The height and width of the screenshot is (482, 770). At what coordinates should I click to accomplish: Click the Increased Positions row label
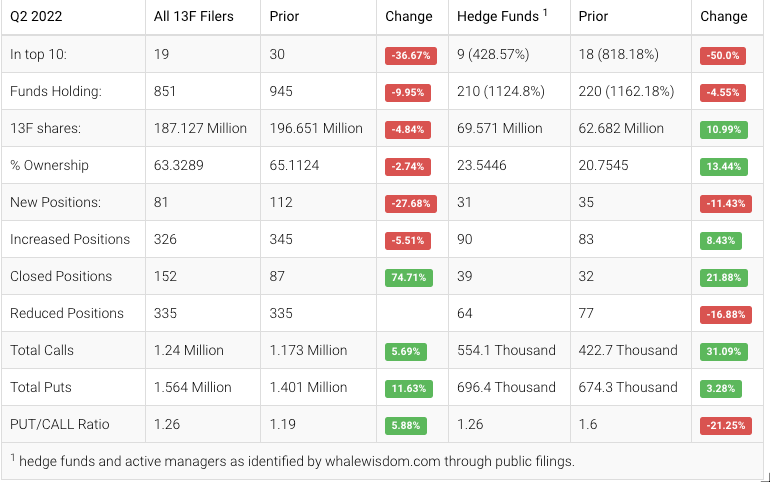[x=70, y=240]
